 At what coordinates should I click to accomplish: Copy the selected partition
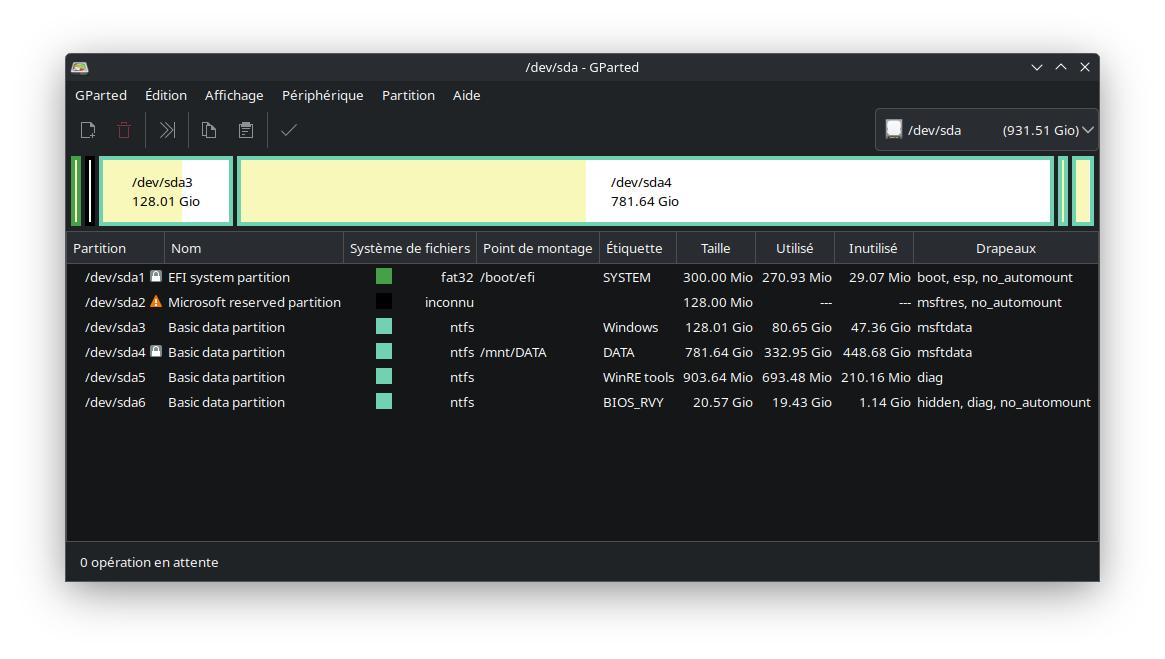pyautogui.click(x=209, y=130)
